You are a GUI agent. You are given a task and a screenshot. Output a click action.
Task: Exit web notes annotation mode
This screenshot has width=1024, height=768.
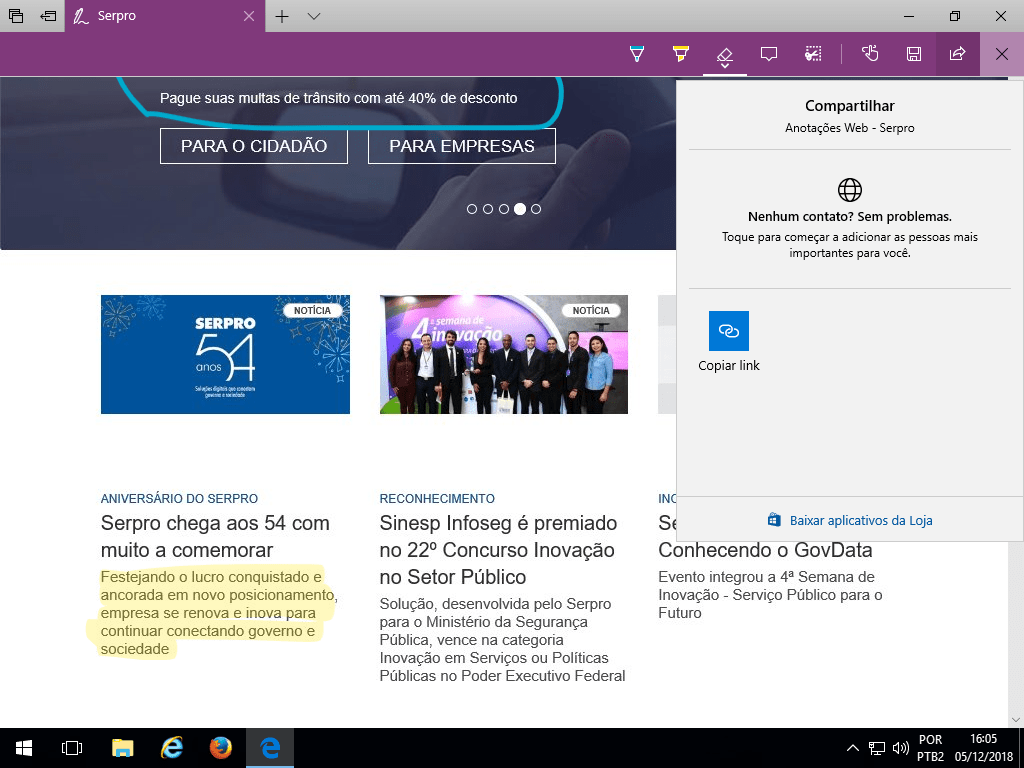point(1001,54)
